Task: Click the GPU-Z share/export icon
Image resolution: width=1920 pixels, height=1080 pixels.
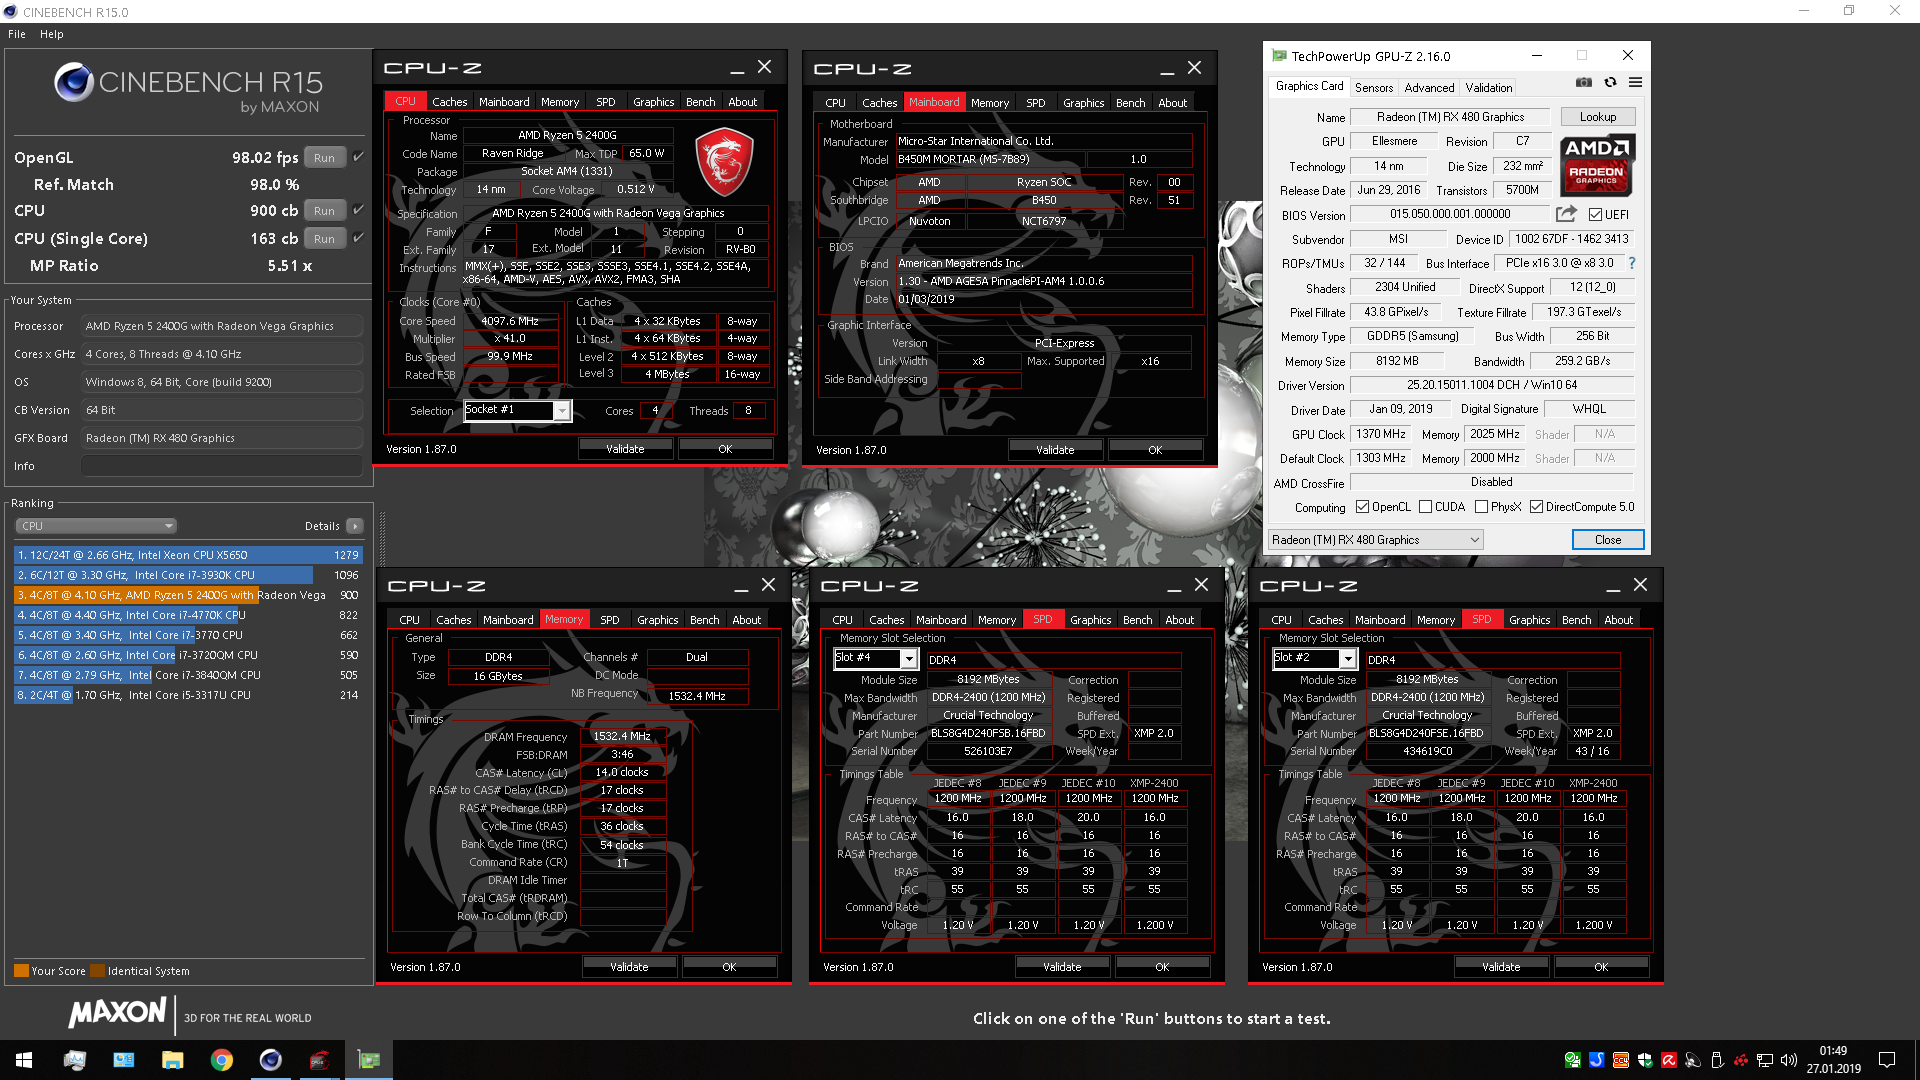Action: (x=1565, y=213)
